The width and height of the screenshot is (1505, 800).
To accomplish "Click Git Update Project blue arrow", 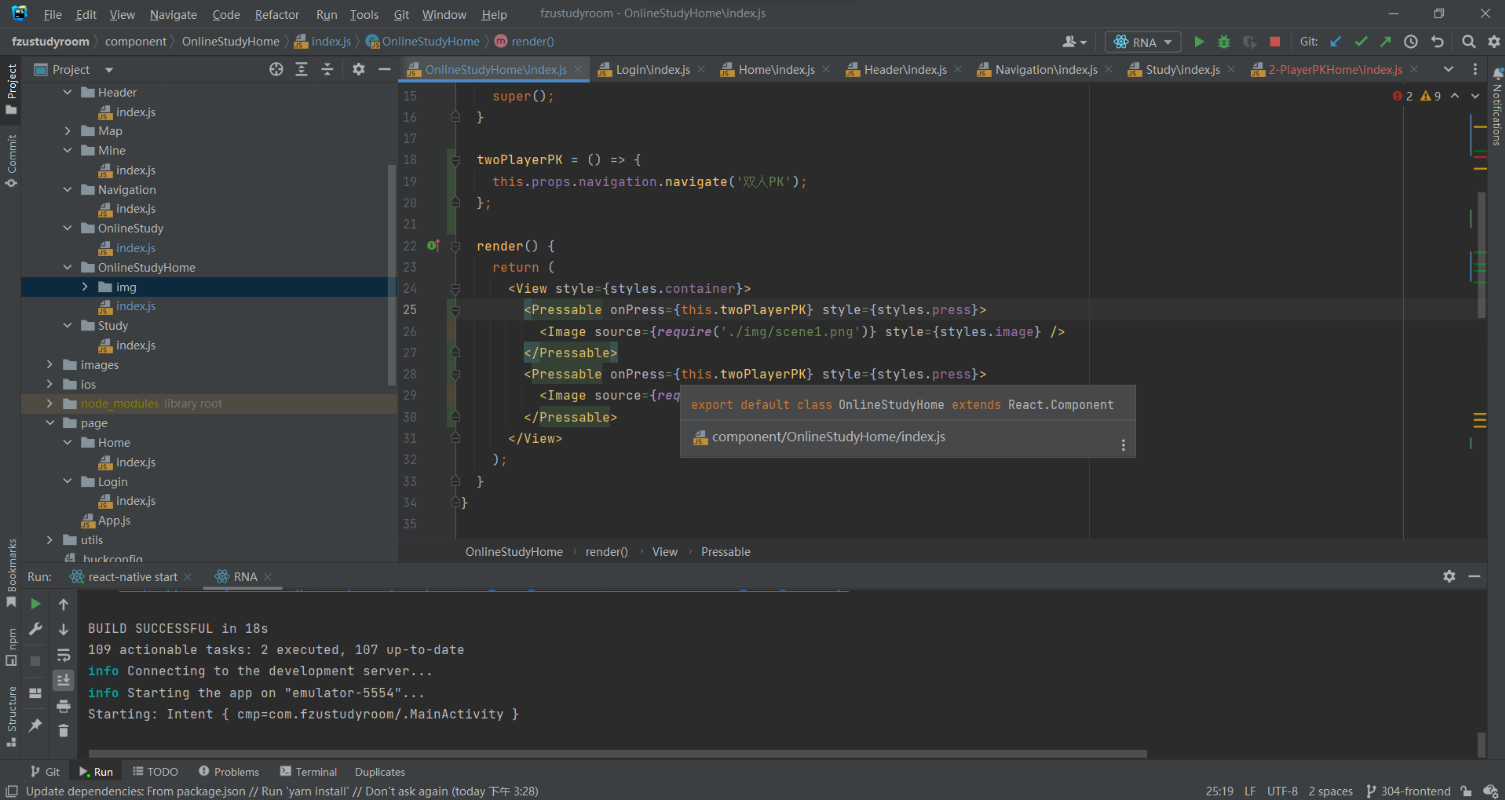I will (x=1335, y=42).
